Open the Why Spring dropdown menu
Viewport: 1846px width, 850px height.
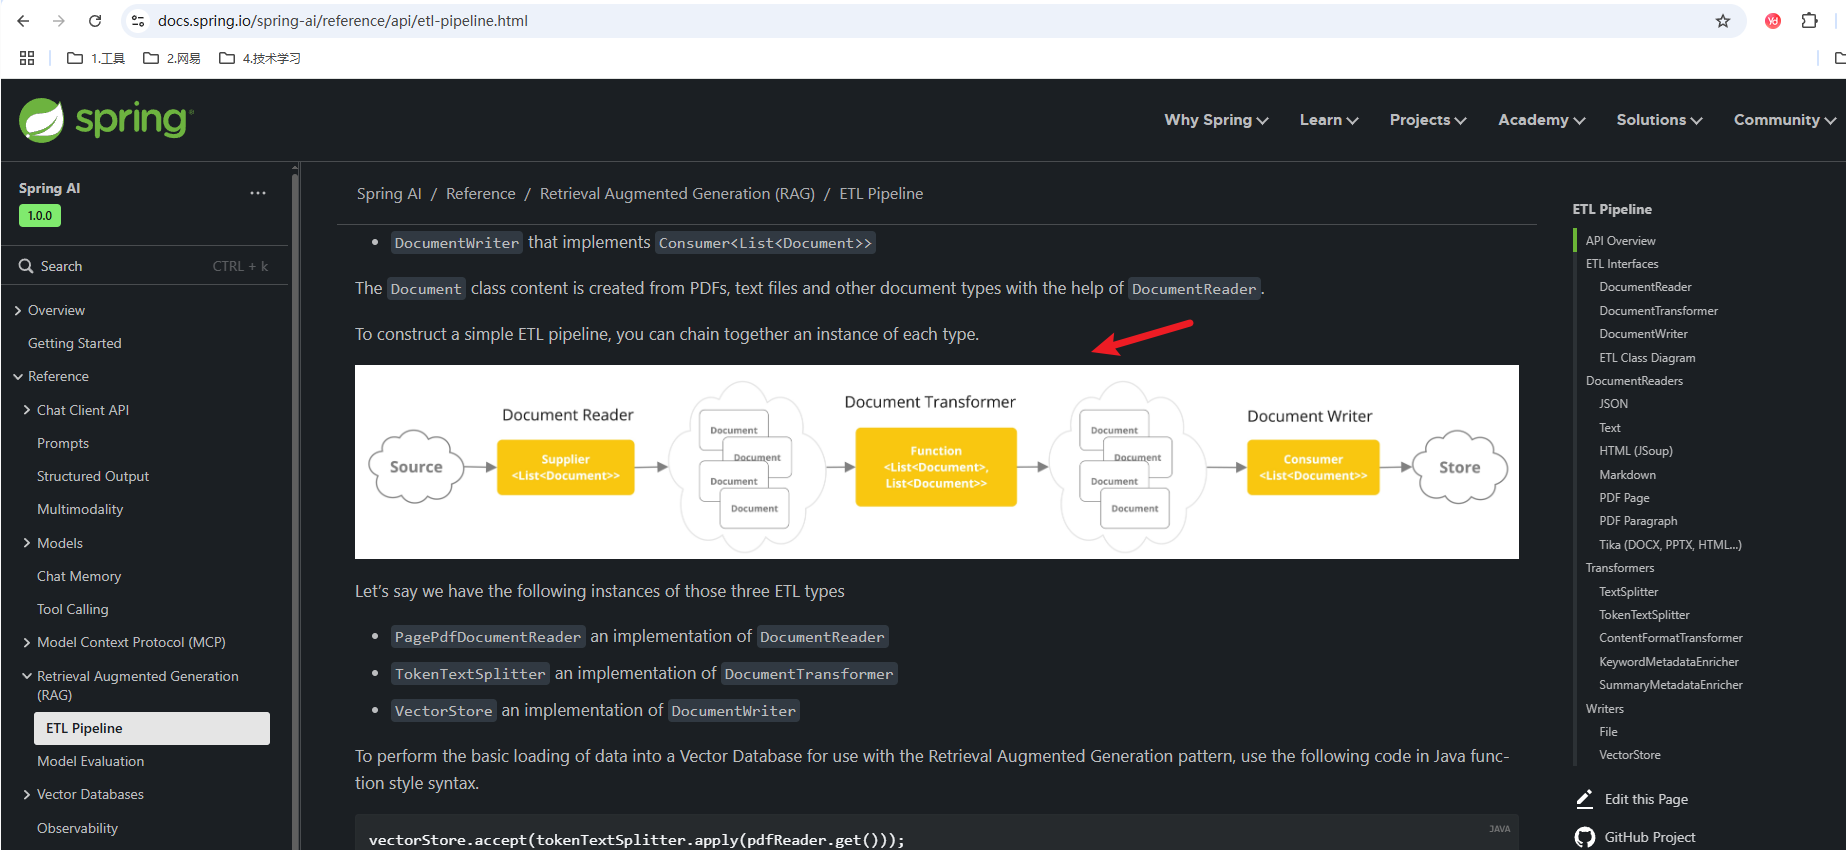[1216, 120]
